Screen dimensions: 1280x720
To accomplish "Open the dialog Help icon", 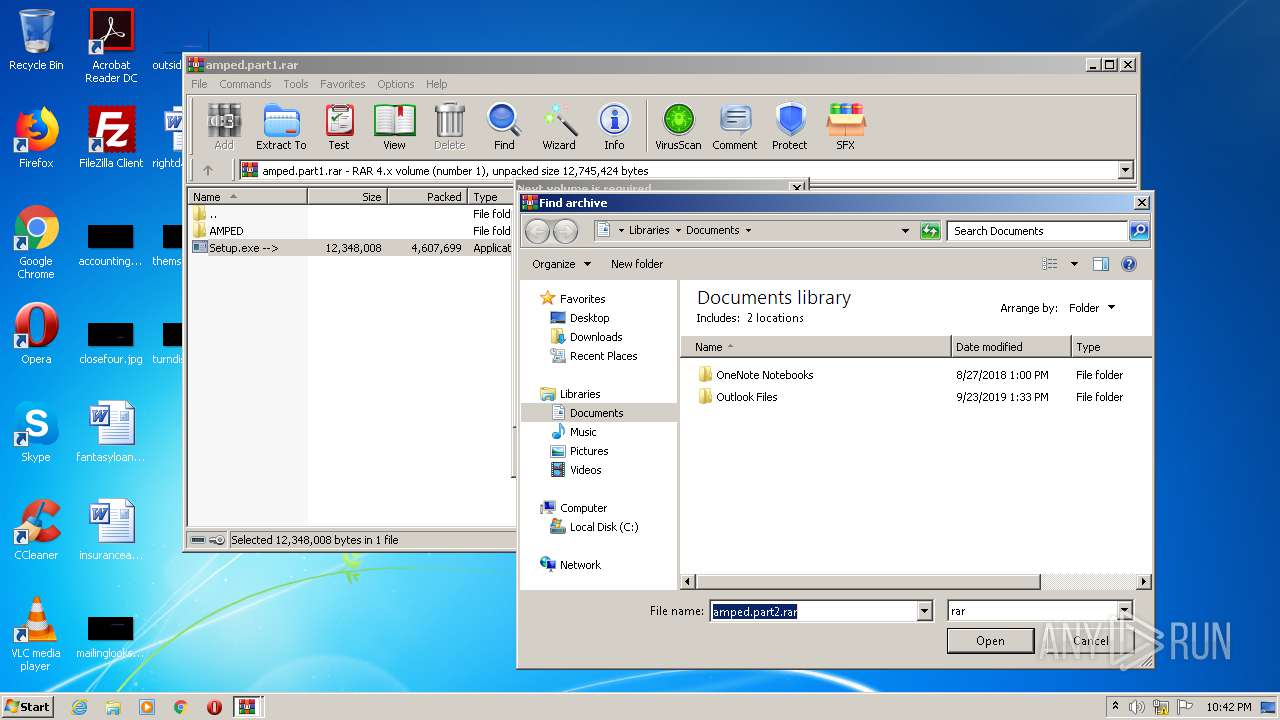I will click(x=1129, y=264).
